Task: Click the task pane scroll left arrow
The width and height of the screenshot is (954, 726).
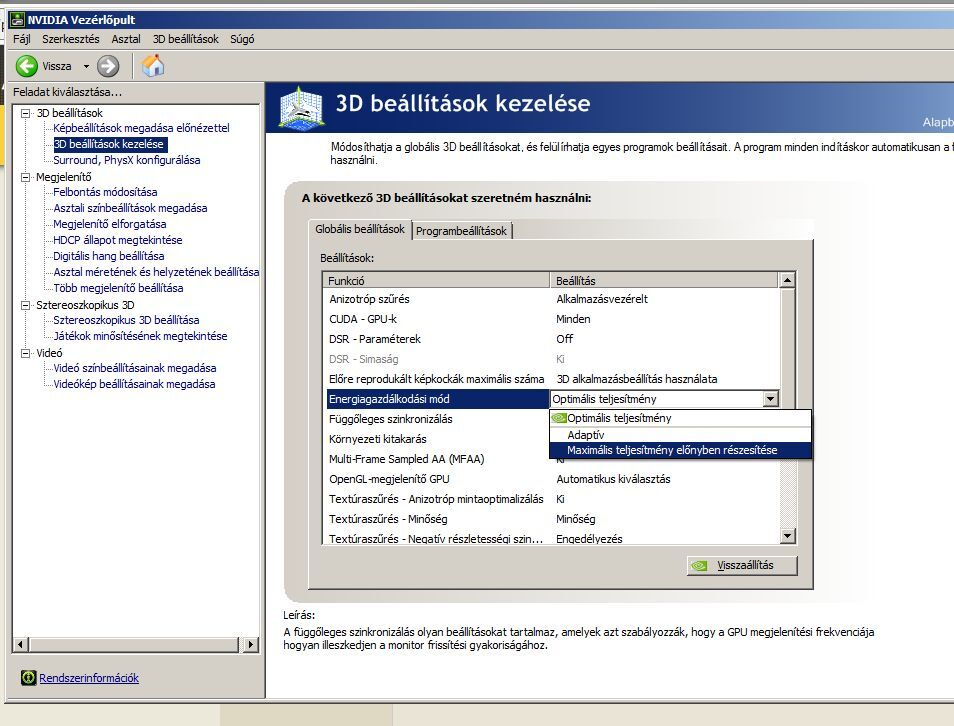Action: pos(21,644)
